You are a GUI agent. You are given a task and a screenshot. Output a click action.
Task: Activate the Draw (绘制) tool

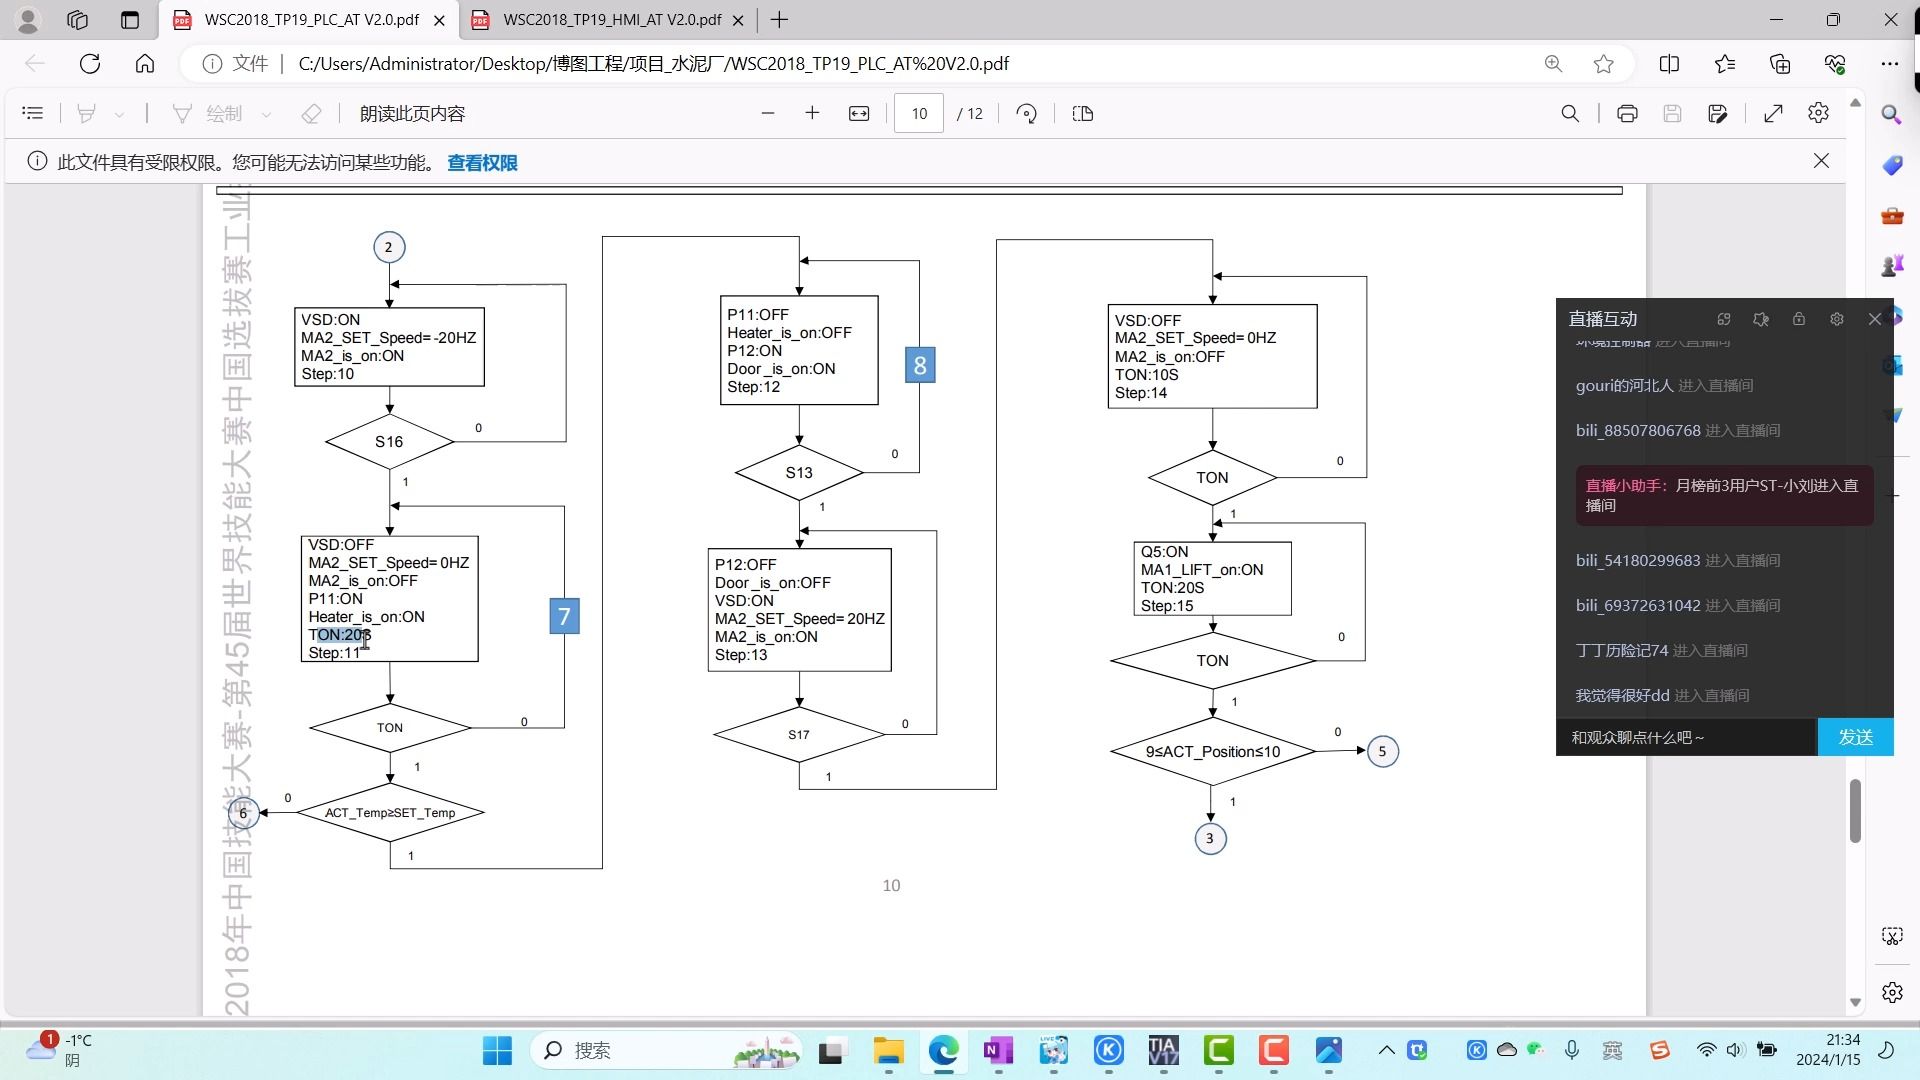point(208,114)
